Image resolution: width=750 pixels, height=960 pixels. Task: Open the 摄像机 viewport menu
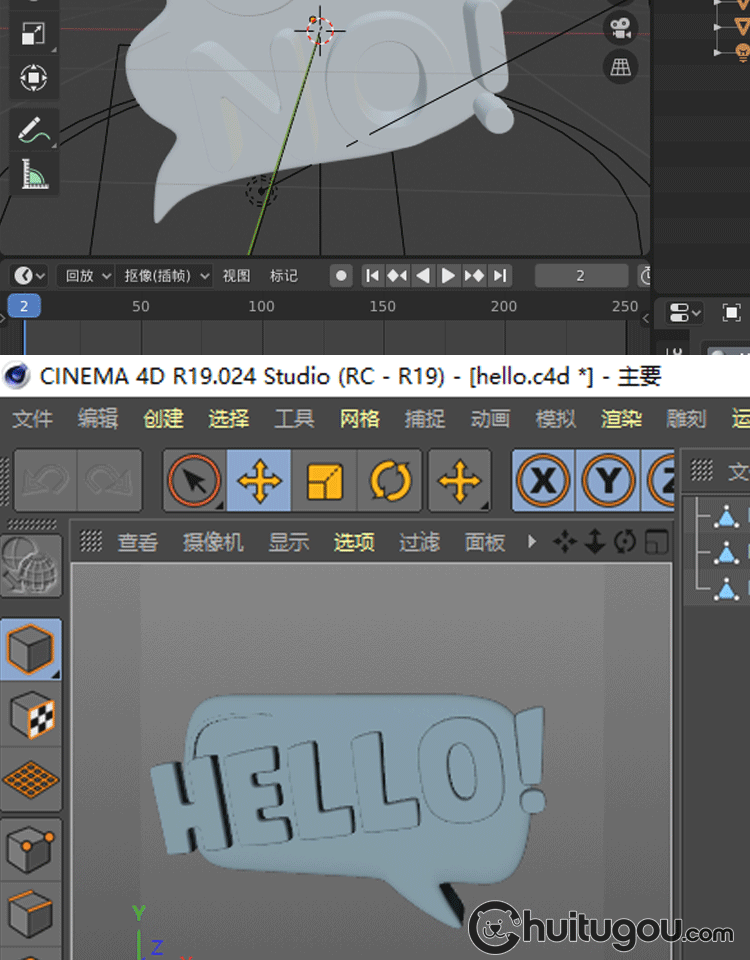pos(213,542)
